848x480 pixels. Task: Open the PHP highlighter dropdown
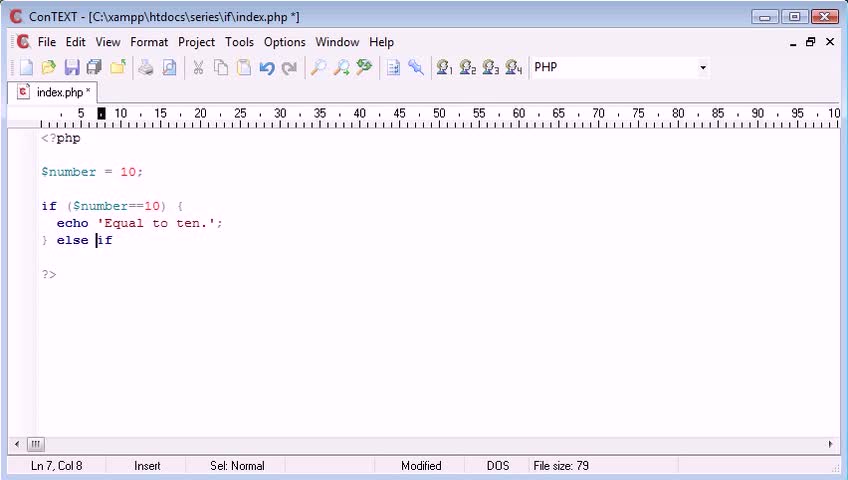tap(703, 68)
